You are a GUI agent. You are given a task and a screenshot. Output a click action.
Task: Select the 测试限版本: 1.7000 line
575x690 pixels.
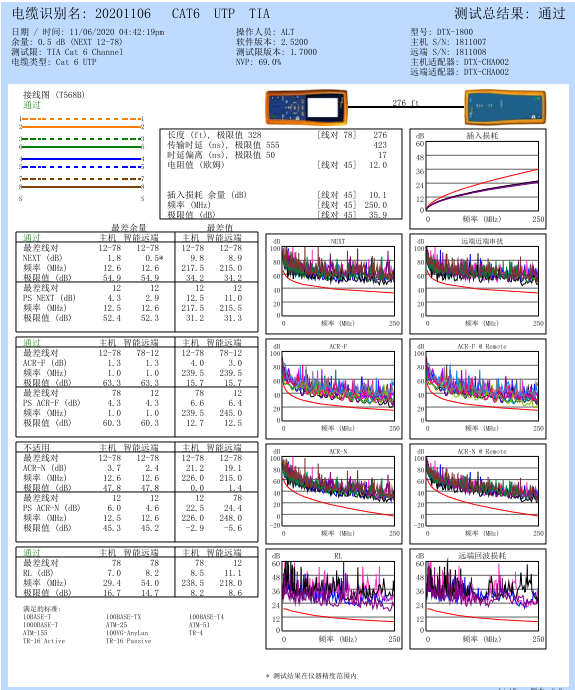point(276,52)
